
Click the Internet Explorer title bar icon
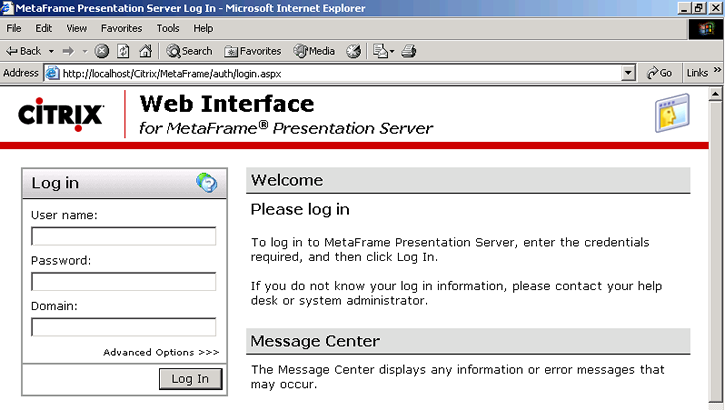click(x=7, y=8)
